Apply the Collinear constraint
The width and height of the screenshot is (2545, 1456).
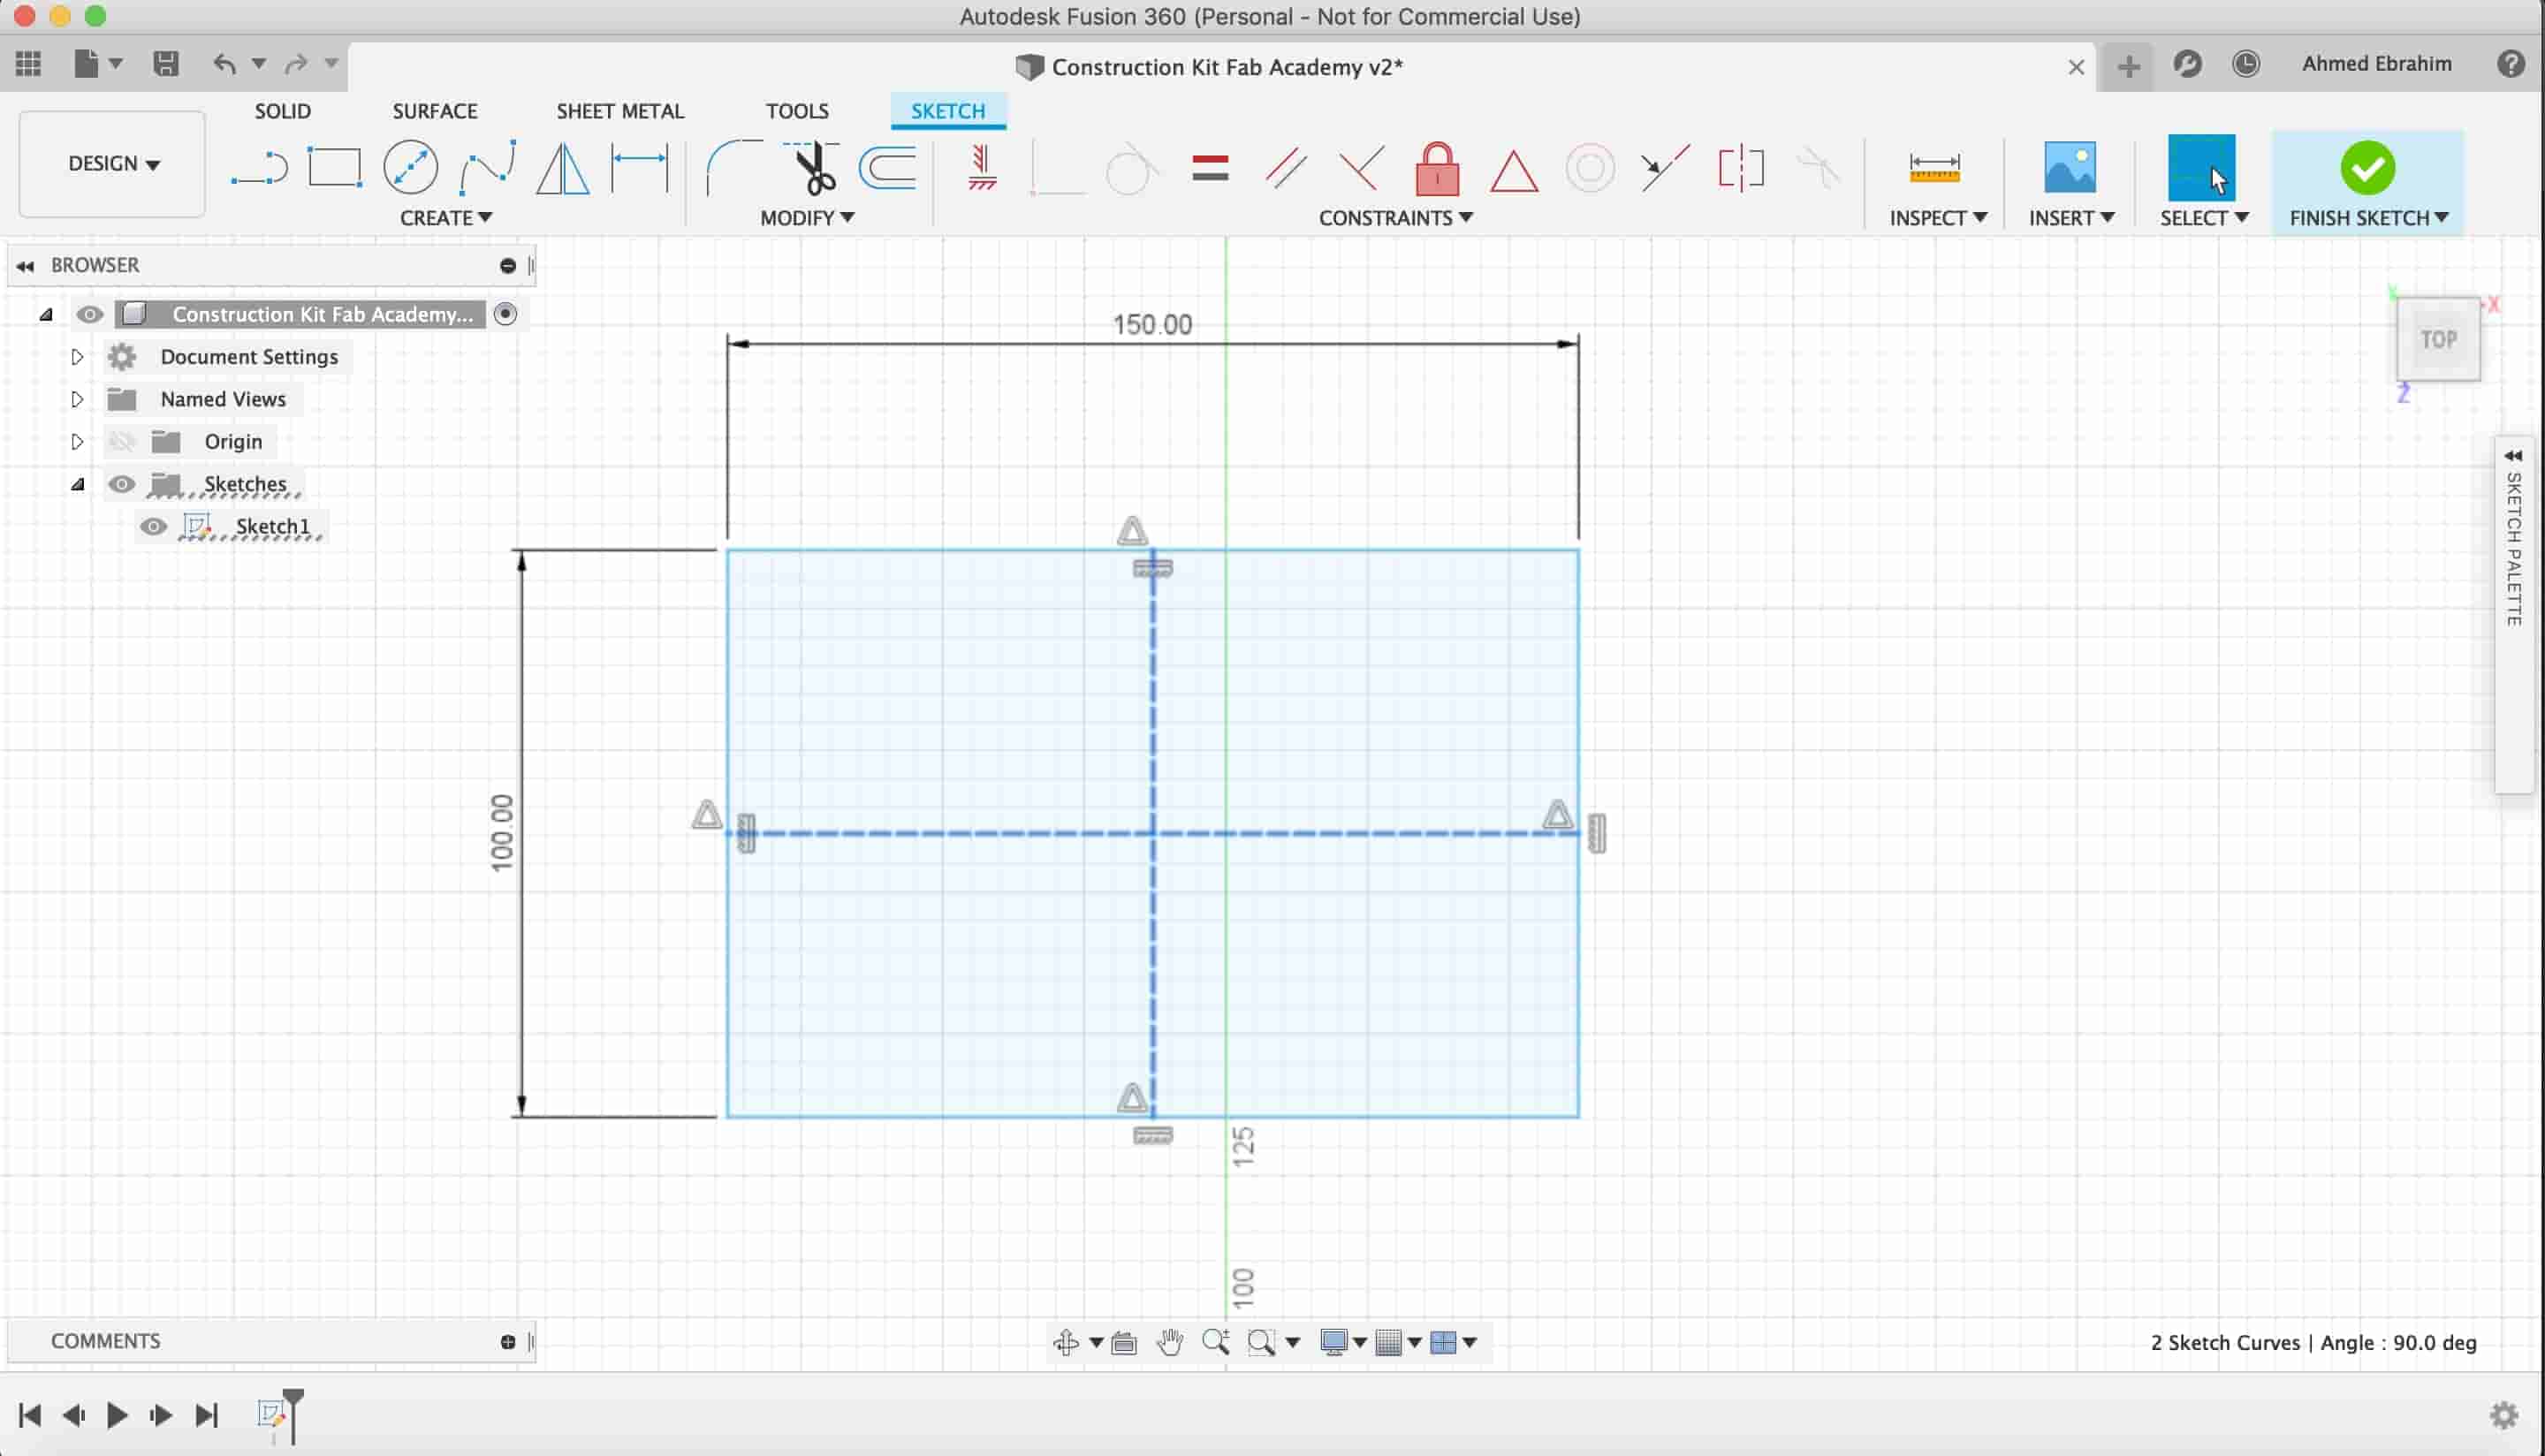1665,168
